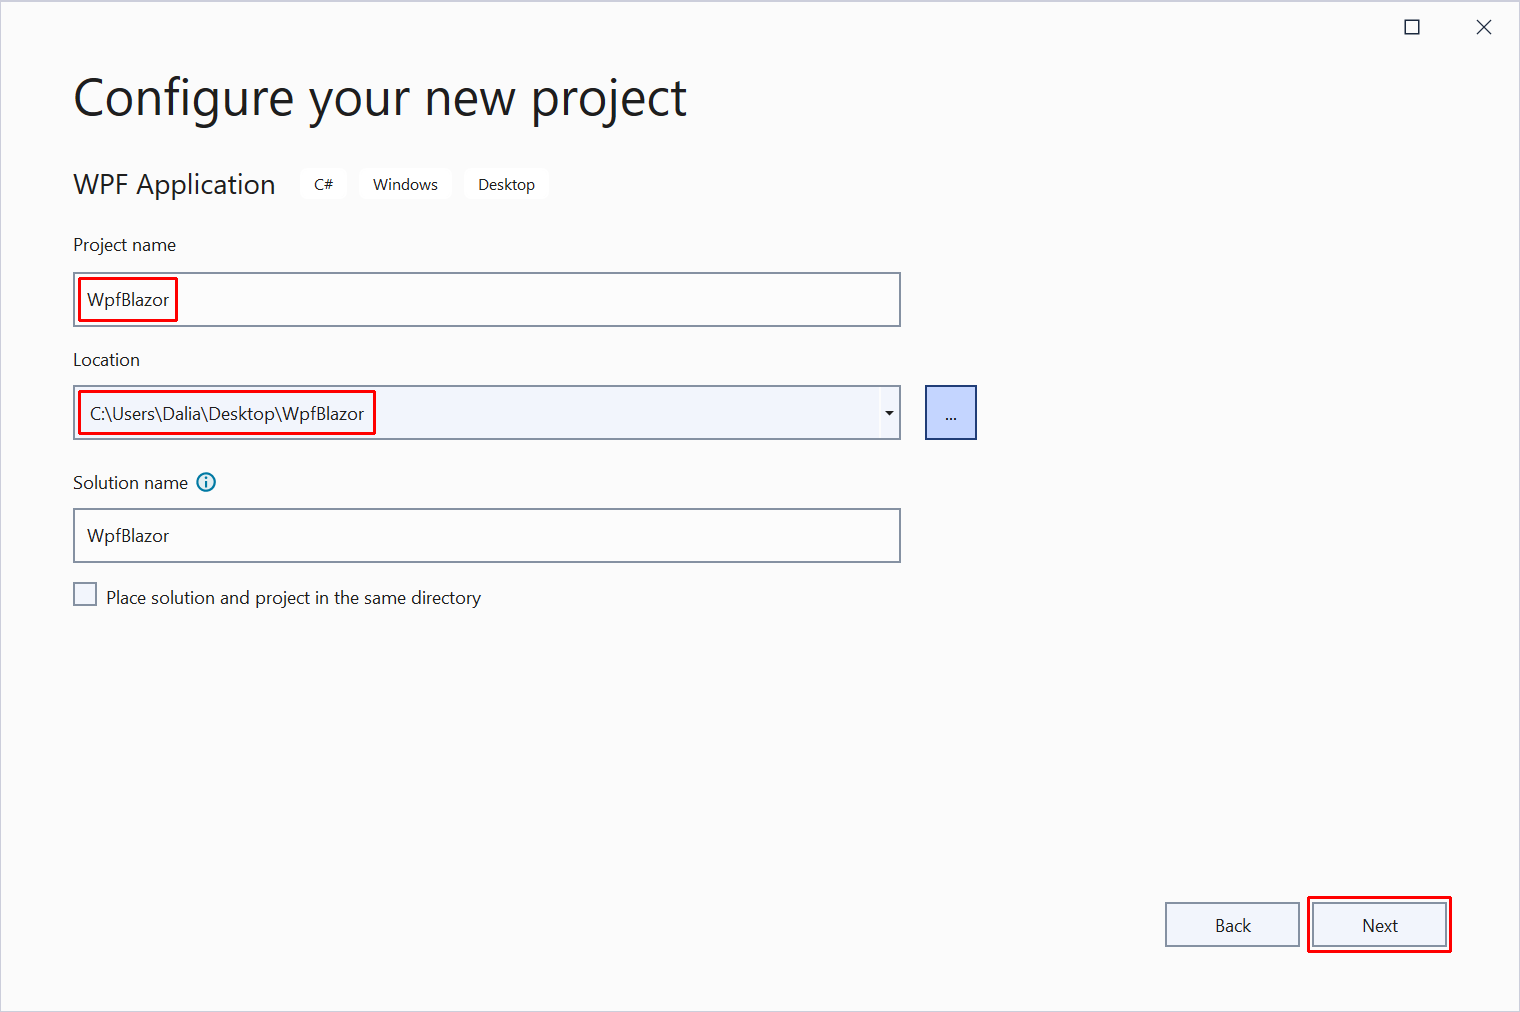Proceed to the next configuration step
Screen dimensions: 1520x1012
(1379, 925)
